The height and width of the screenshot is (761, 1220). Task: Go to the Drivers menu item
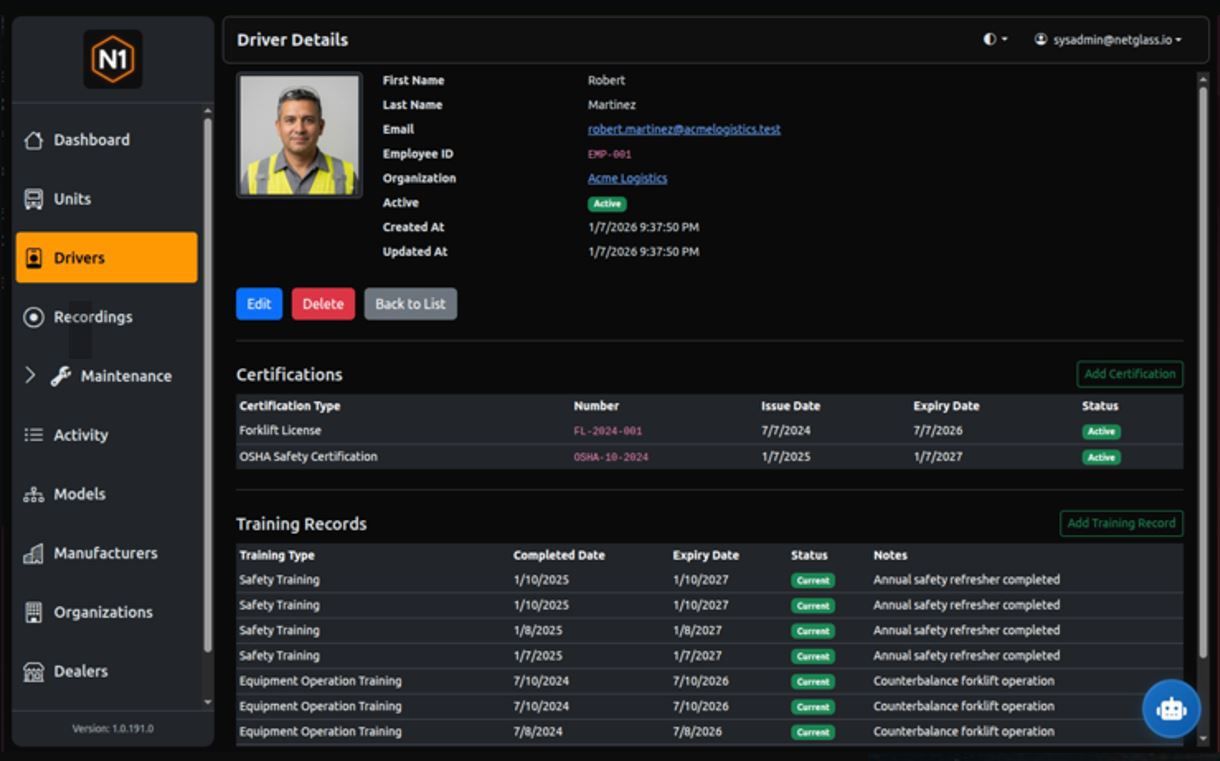coord(106,258)
